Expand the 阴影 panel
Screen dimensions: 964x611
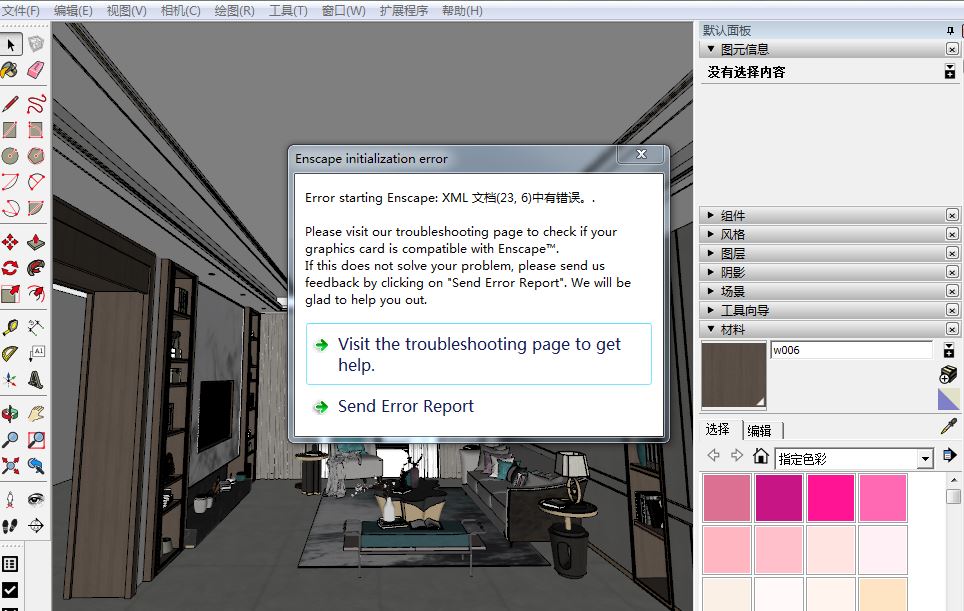pyautogui.click(x=732, y=273)
